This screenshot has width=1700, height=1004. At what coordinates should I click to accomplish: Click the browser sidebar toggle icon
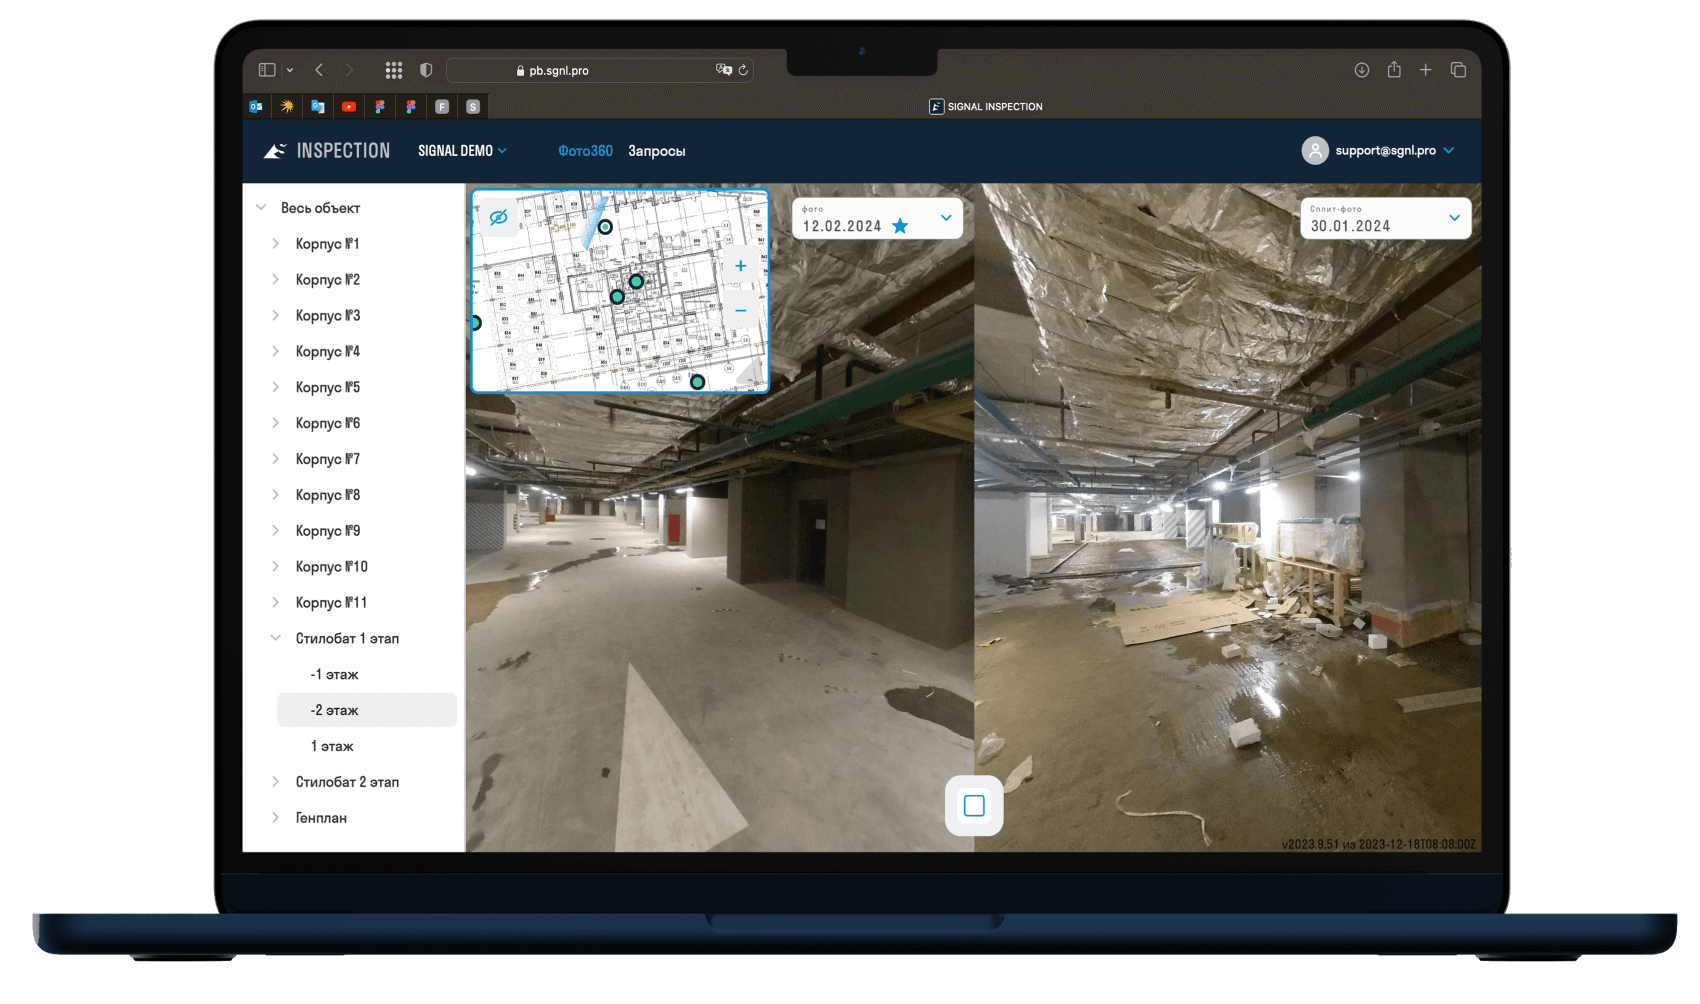[x=267, y=70]
